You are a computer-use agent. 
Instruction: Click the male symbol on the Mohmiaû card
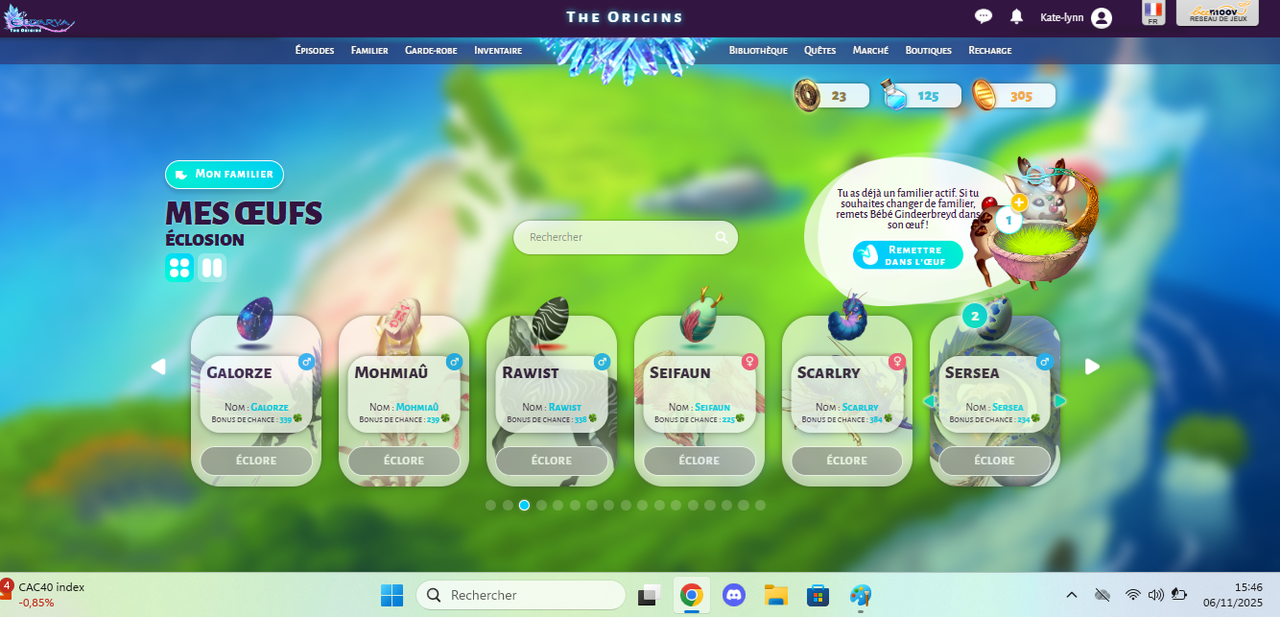click(454, 361)
